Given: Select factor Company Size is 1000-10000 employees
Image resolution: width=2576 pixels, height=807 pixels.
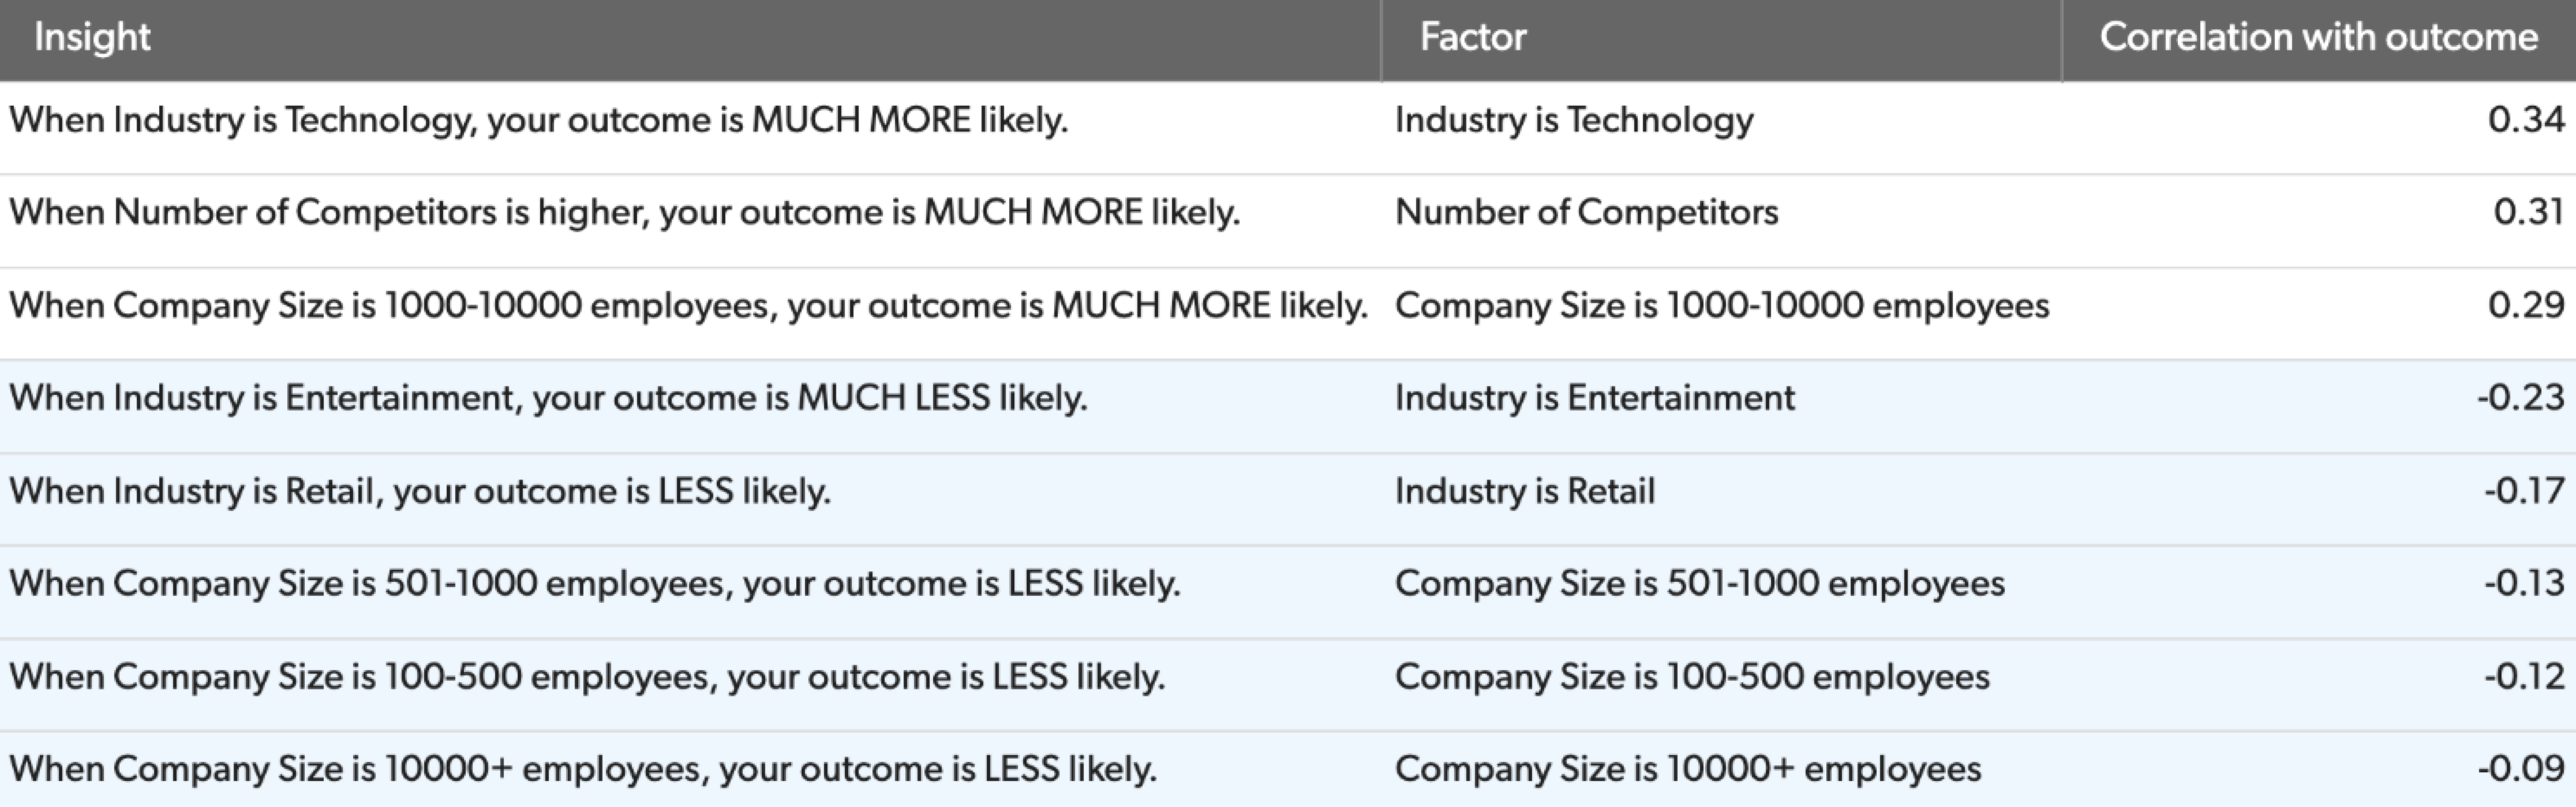Looking at the screenshot, I should coord(1722,305).
